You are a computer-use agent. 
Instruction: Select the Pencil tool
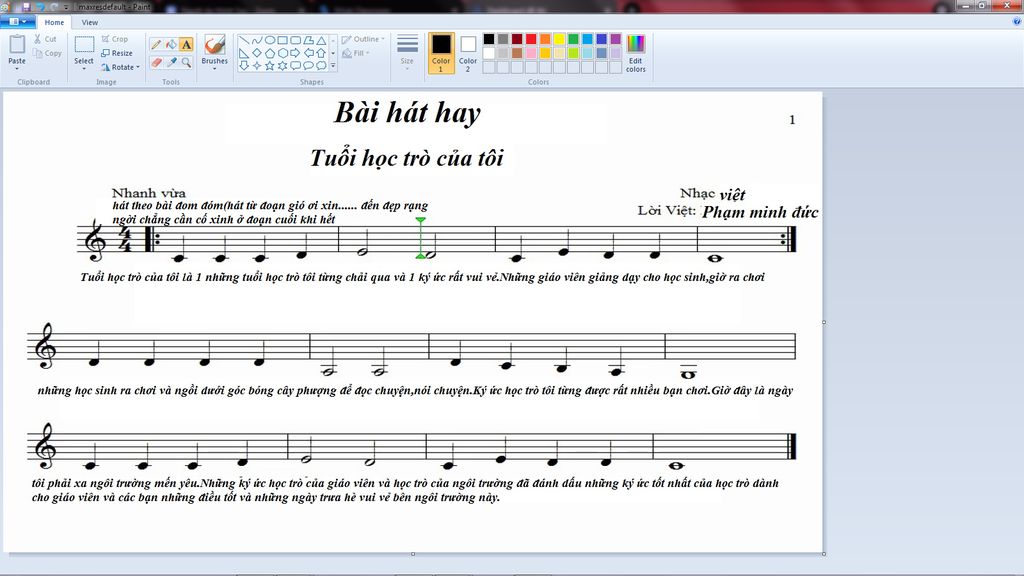click(x=156, y=44)
